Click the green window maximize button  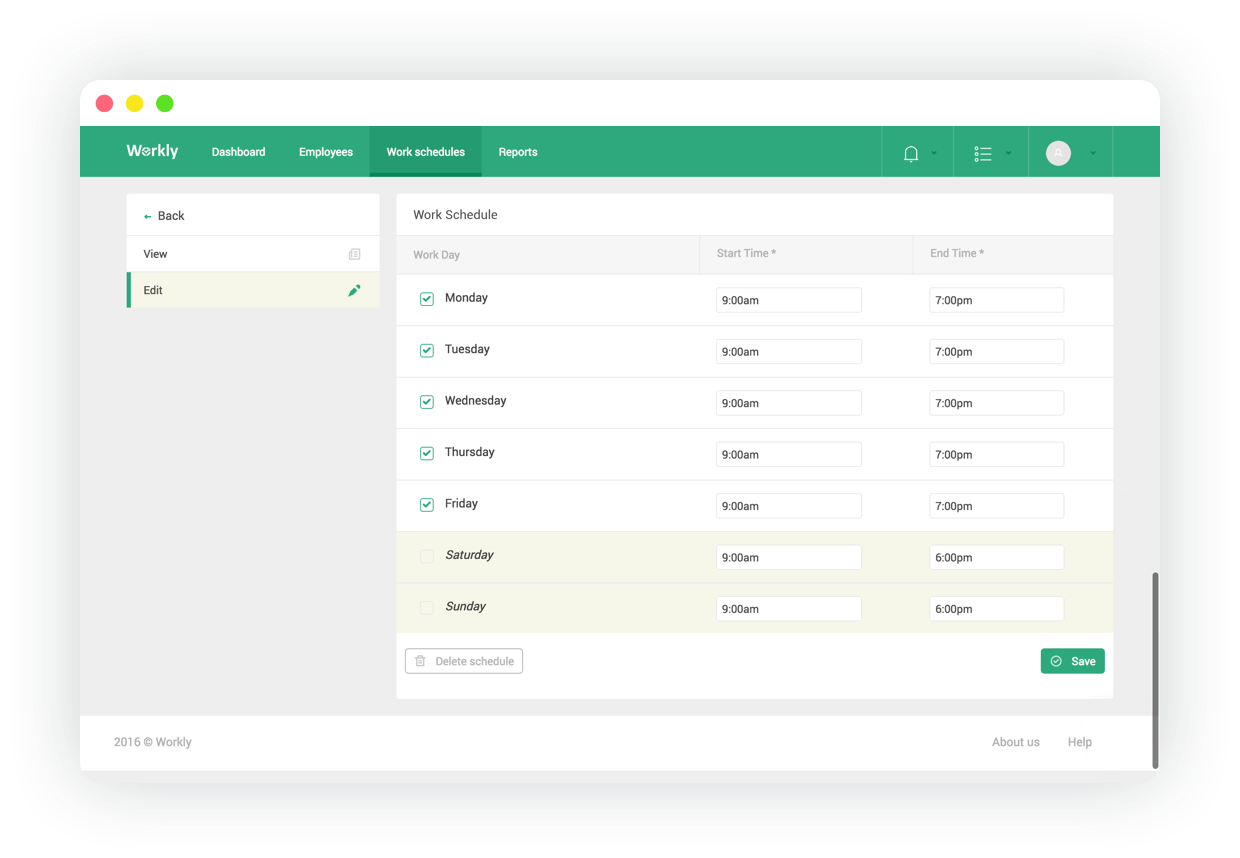pyautogui.click(x=165, y=103)
